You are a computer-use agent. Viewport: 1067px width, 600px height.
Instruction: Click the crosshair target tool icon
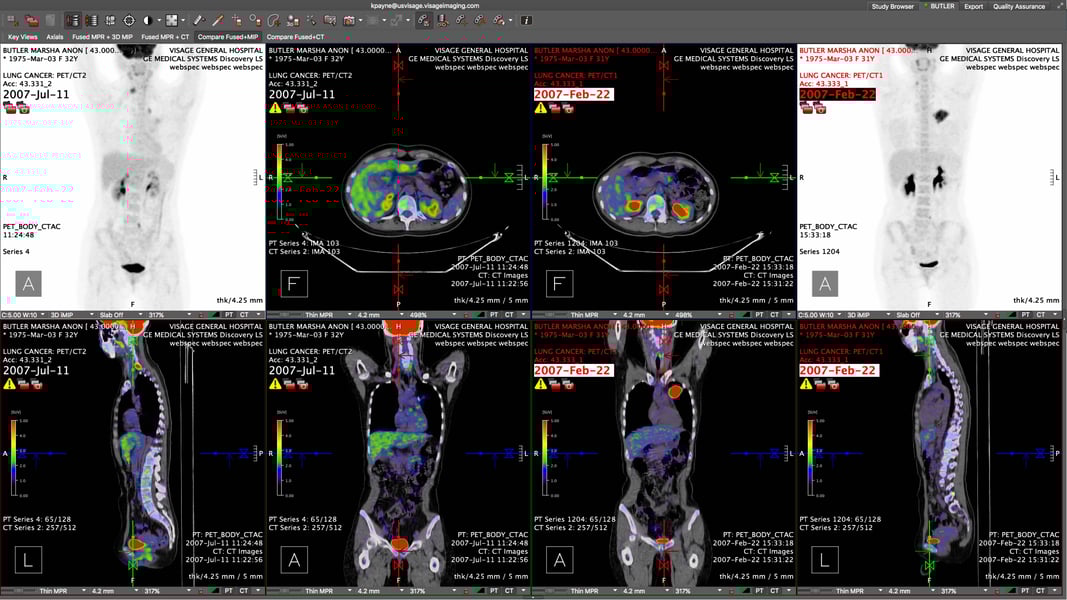tap(129, 20)
